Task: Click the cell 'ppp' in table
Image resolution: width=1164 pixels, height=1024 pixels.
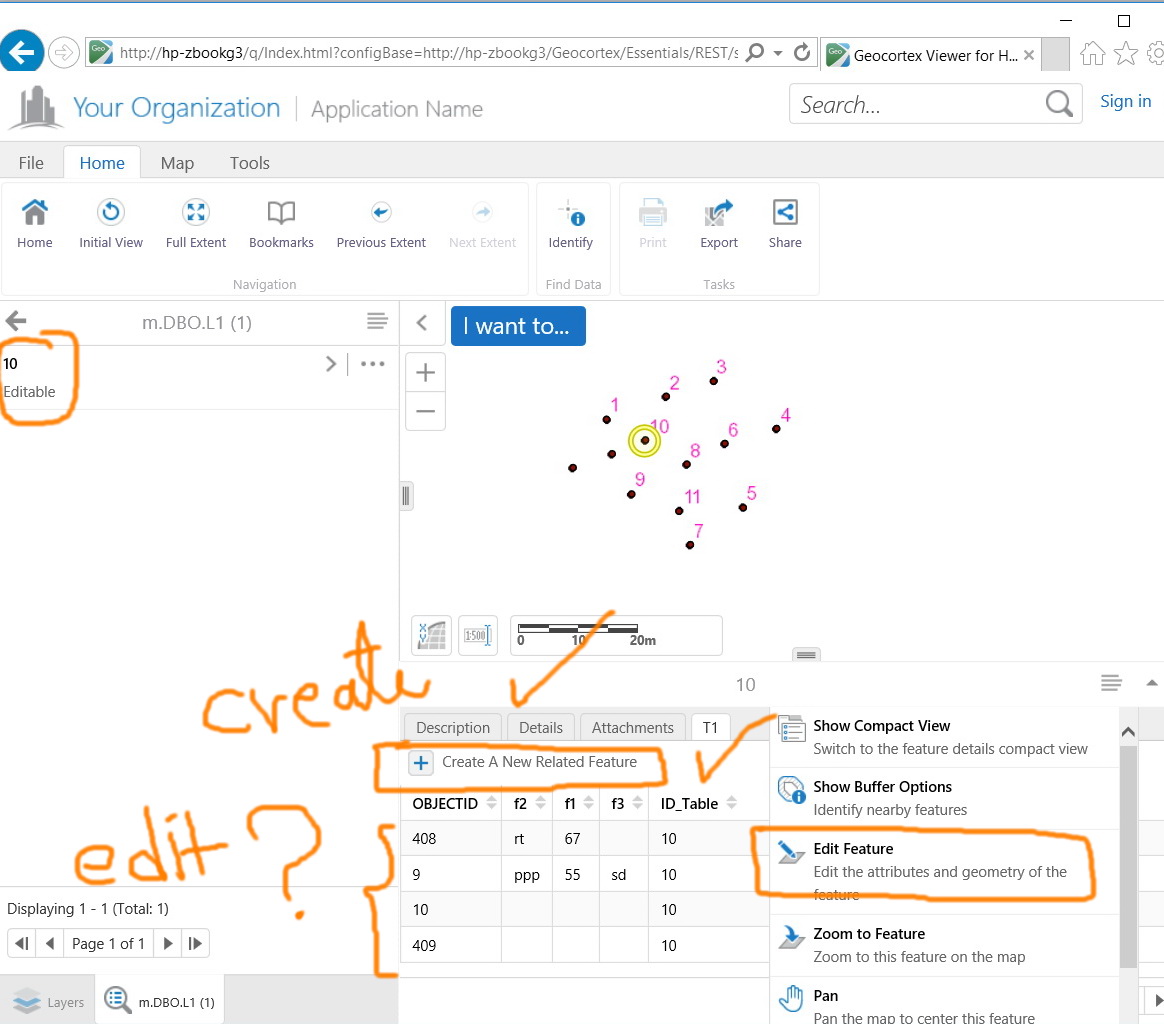Action: click(527, 874)
